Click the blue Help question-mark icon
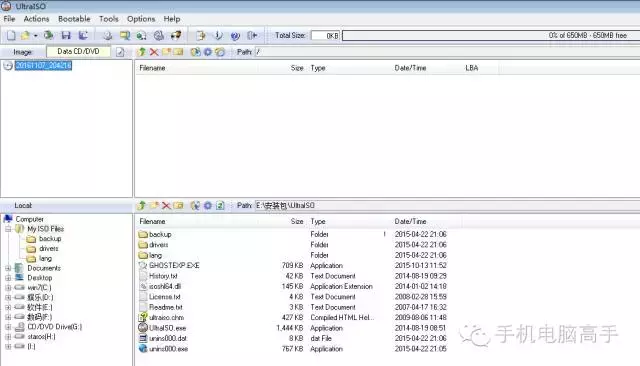Screen dimensions: 640x366 pyautogui.click(x=235, y=36)
